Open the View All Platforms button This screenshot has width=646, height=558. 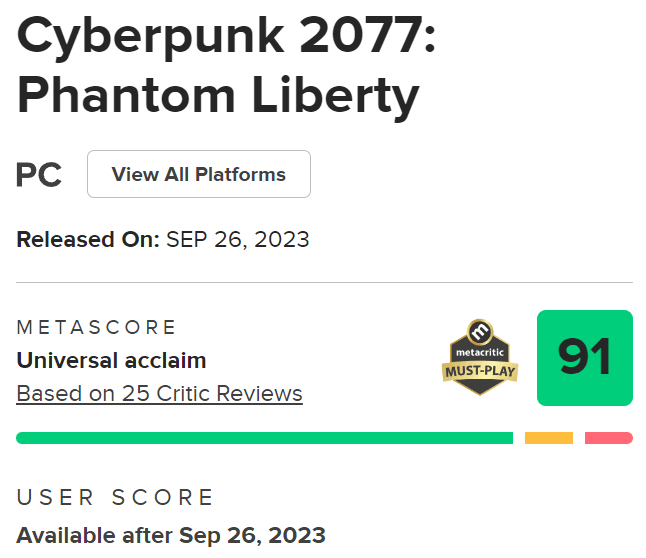coord(199,174)
